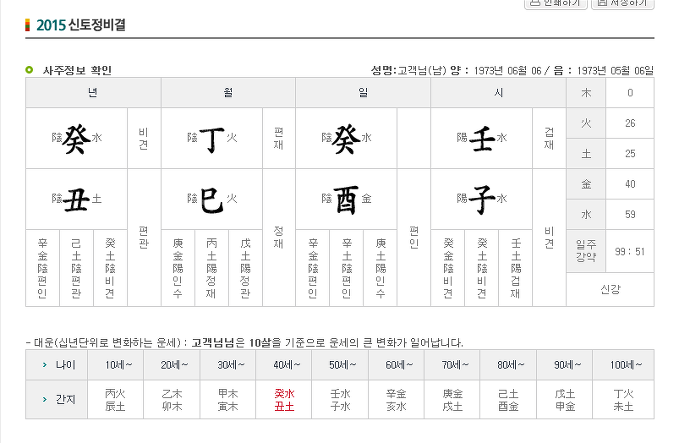This screenshot has width=690, height=443.
Task: Click the 丁火 未土 간지 cell
Action: point(624,400)
